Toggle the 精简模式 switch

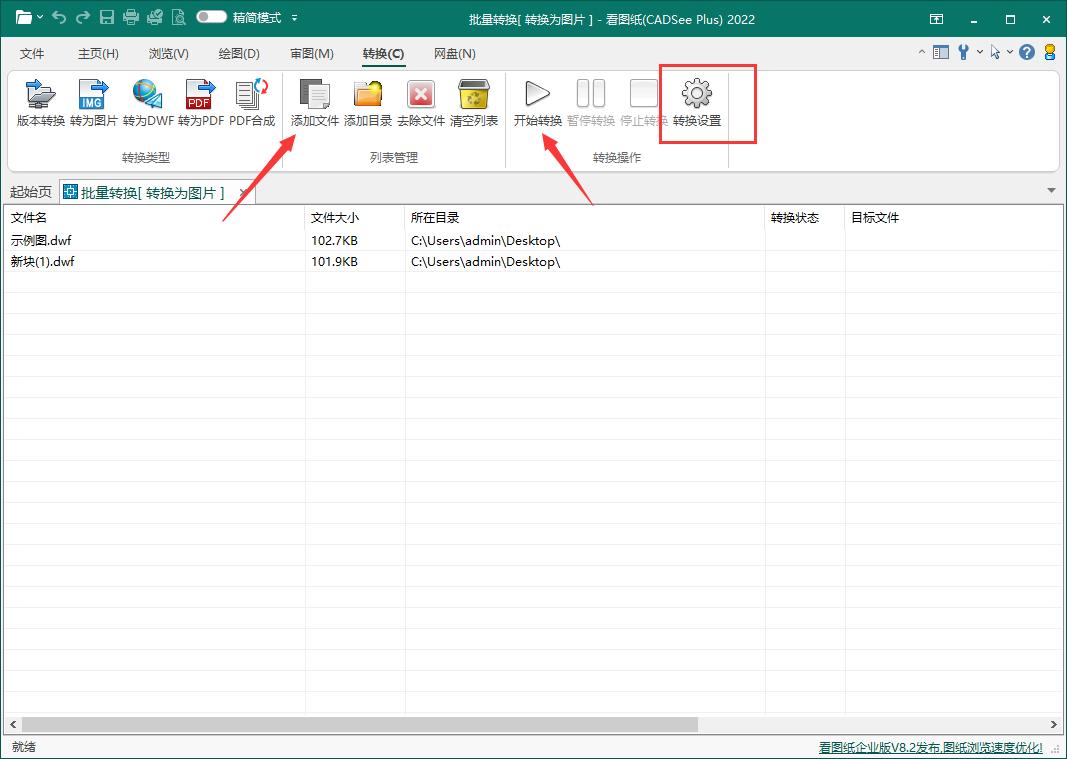coord(211,18)
